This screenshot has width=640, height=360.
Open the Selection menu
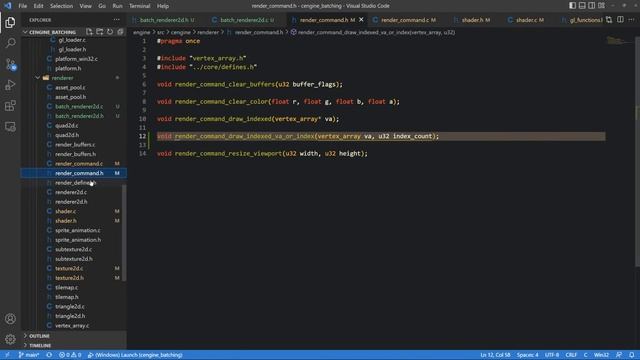pyautogui.click(x=61, y=6)
